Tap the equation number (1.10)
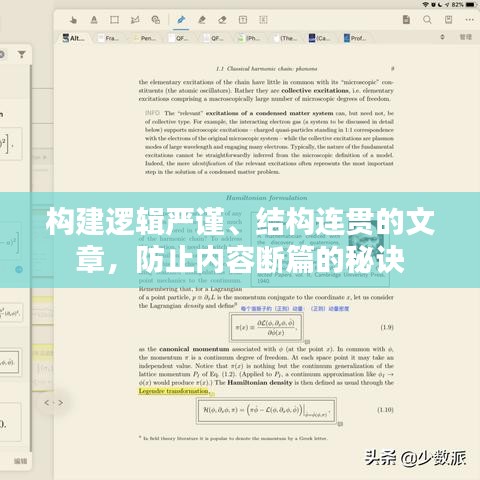This screenshot has height=480, width=480. pyautogui.click(x=385, y=410)
